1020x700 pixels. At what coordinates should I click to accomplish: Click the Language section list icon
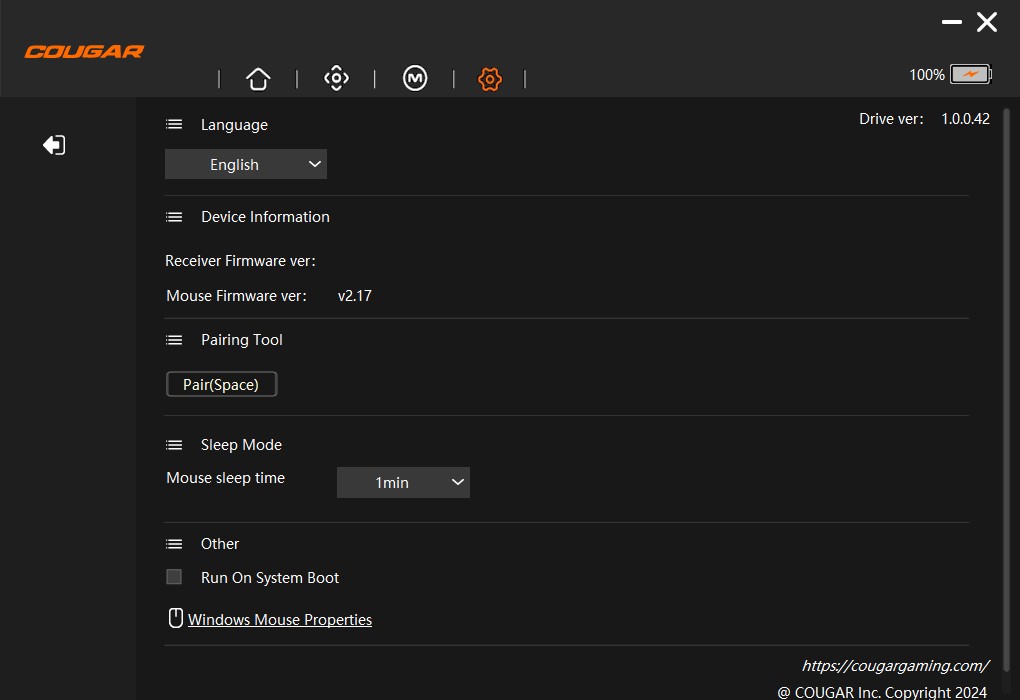coord(174,125)
